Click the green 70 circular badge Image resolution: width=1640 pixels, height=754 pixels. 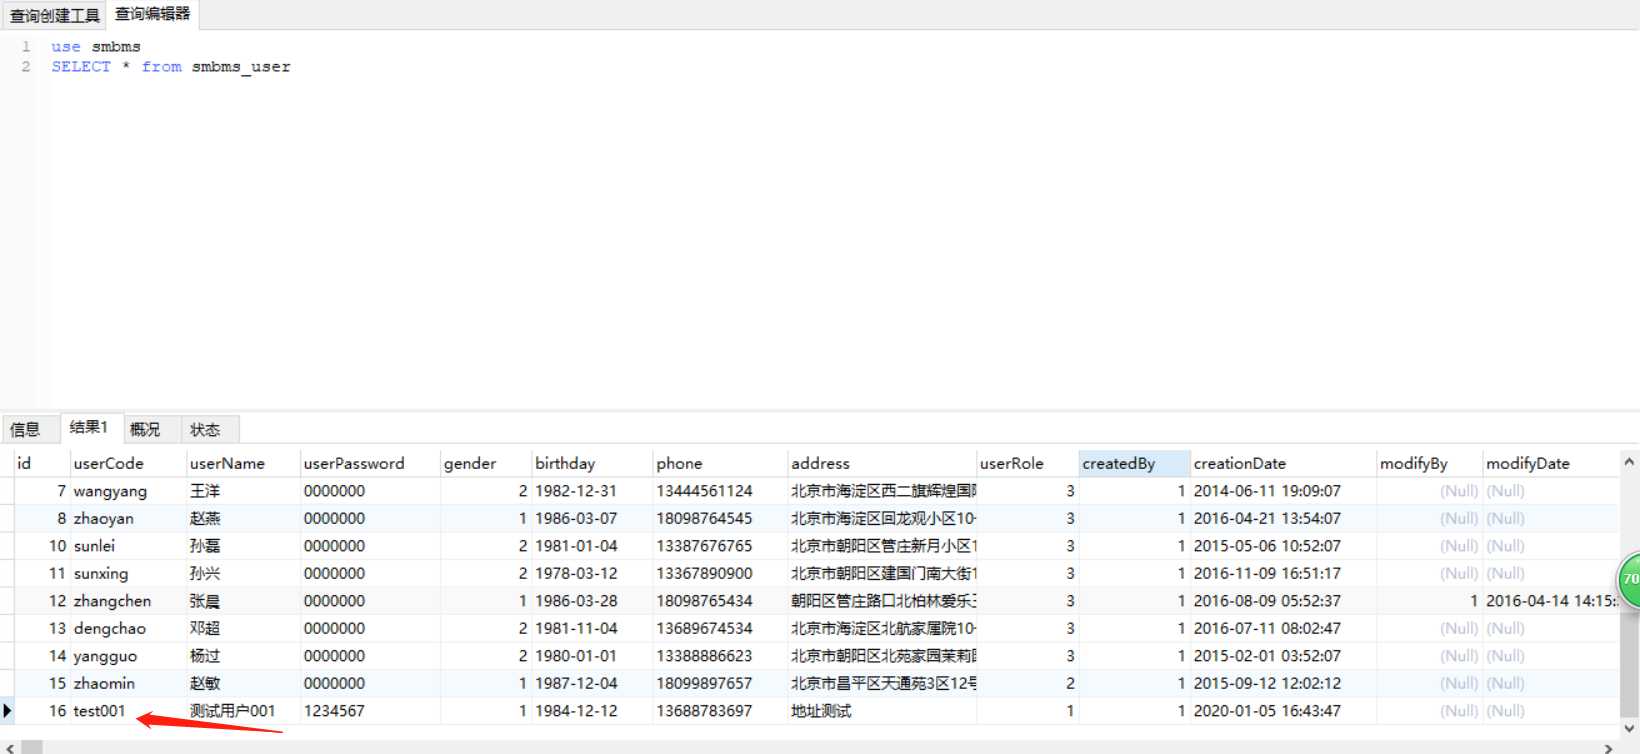[1630, 579]
